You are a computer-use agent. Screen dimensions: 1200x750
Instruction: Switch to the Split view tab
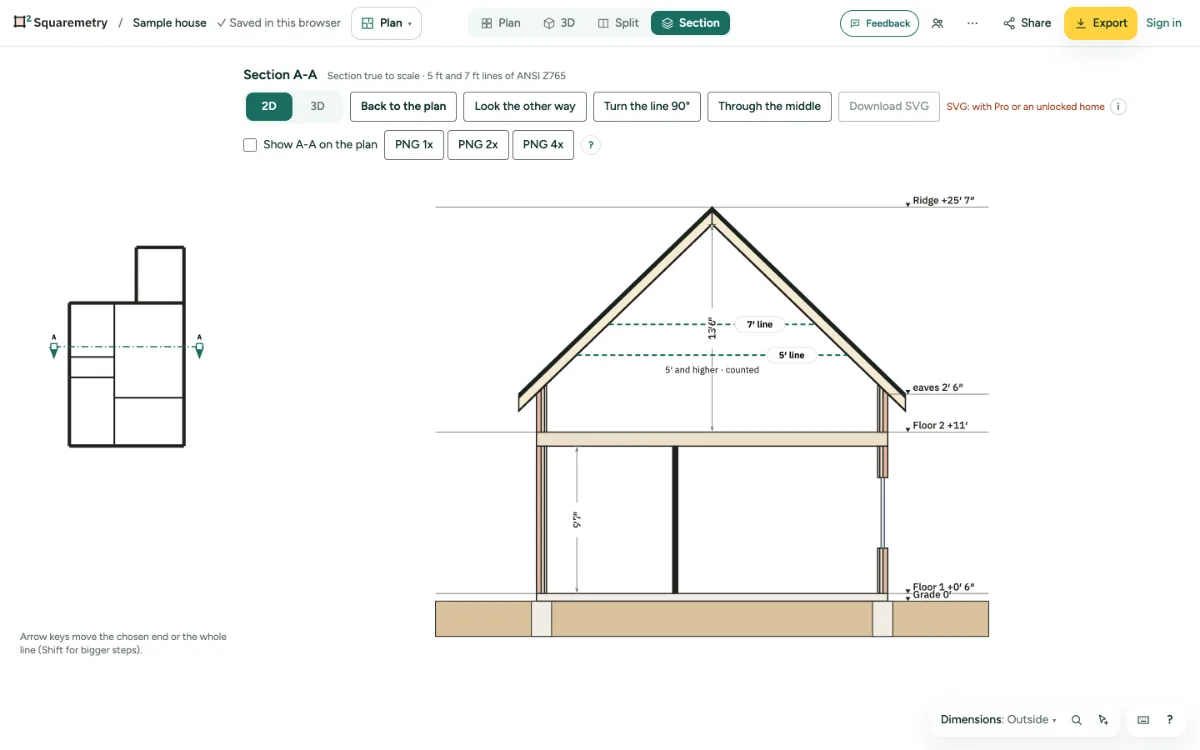tap(618, 23)
